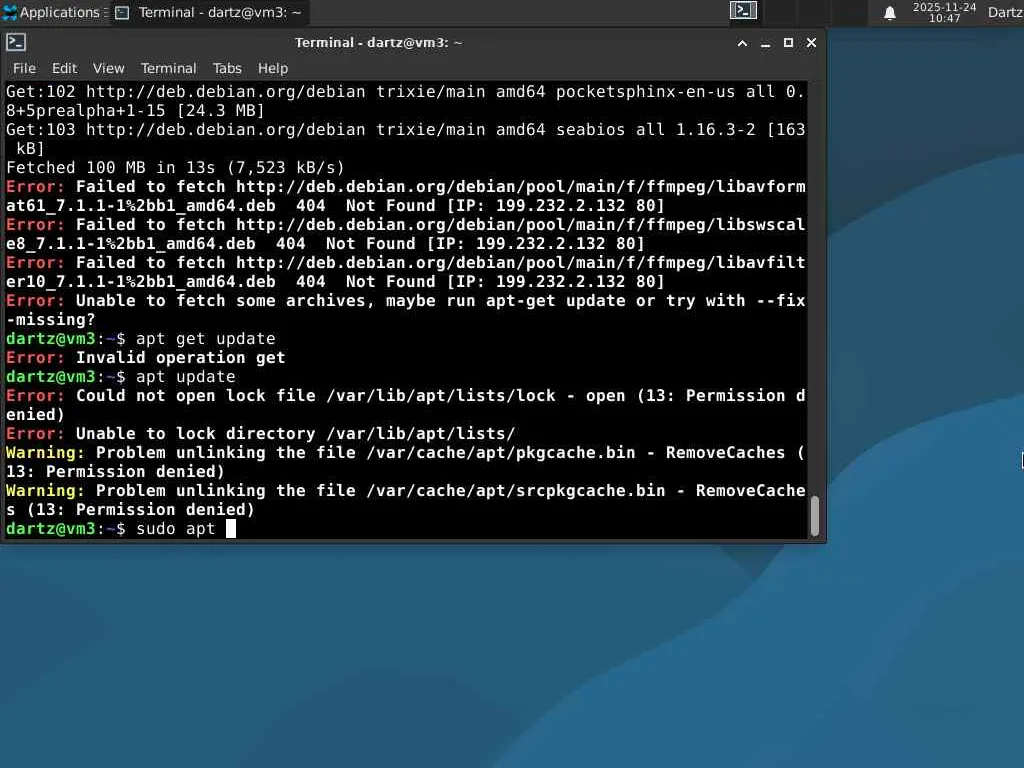Image resolution: width=1024 pixels, height=768 pixels.
Task: Click the terminal launcher icon in the top panel
Action: click(743, 11)
